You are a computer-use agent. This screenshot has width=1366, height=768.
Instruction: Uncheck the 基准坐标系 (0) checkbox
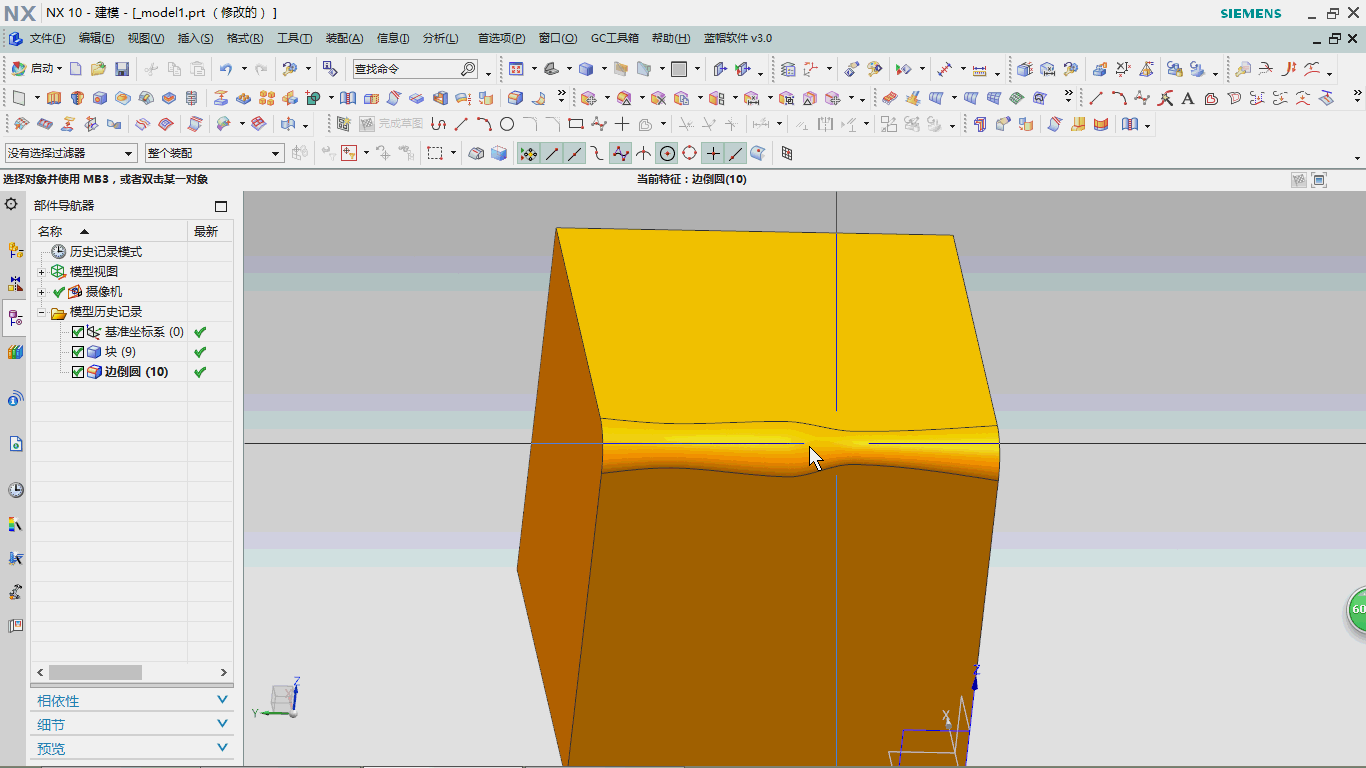pyautogui.click(x=78, y=332)
